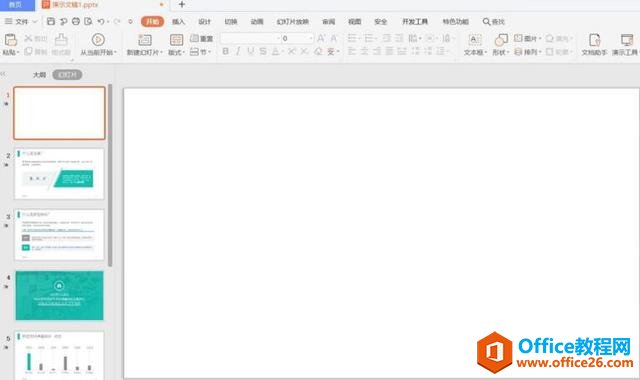Open the Layout (版式) dropdown label
640x380 pixels.
point(176,52)
